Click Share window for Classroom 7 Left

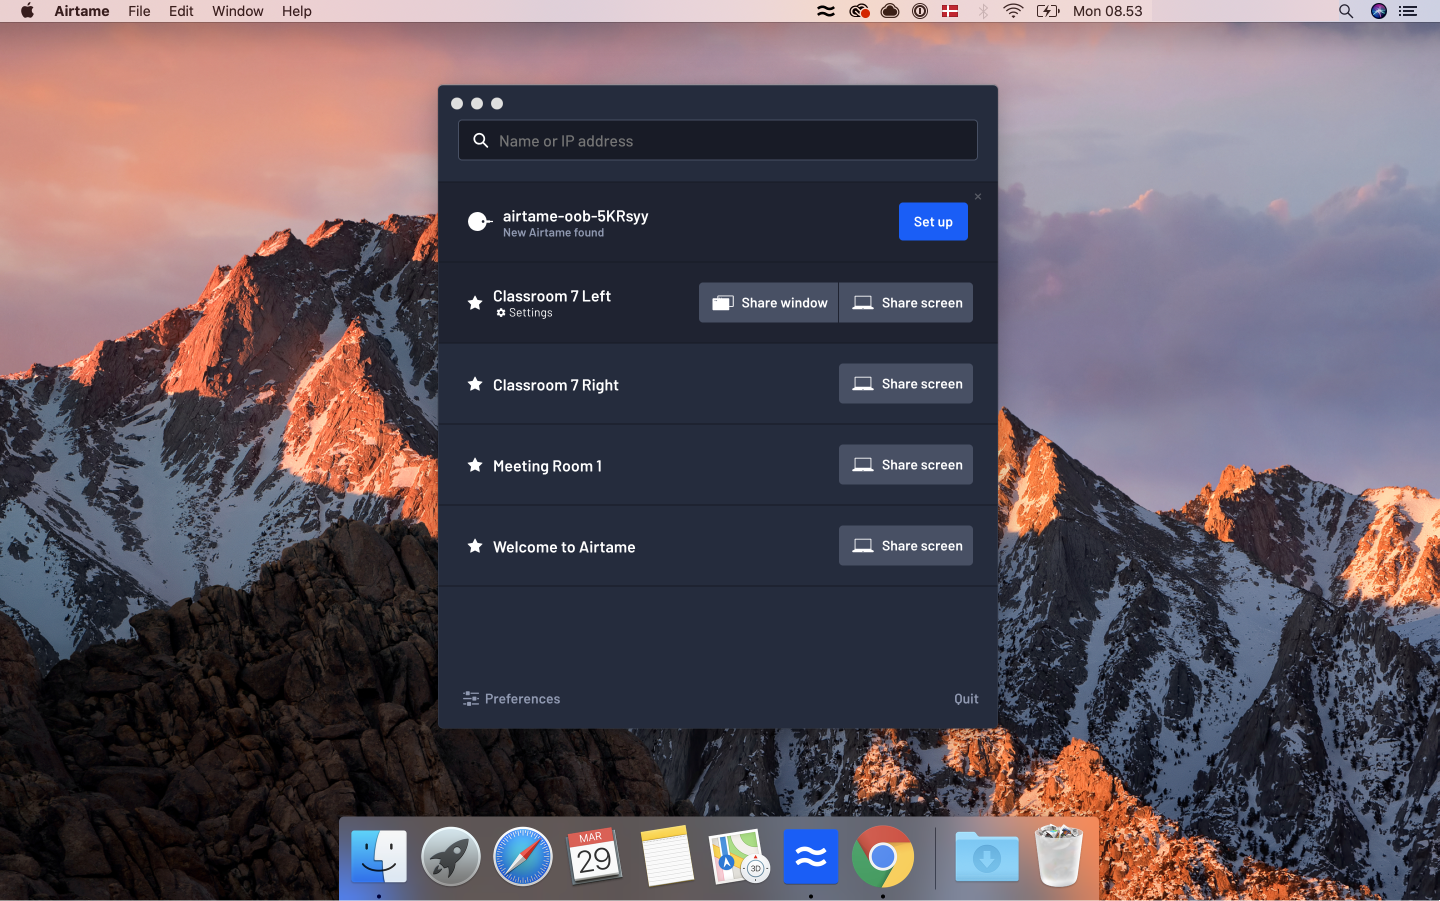point(769,303)
